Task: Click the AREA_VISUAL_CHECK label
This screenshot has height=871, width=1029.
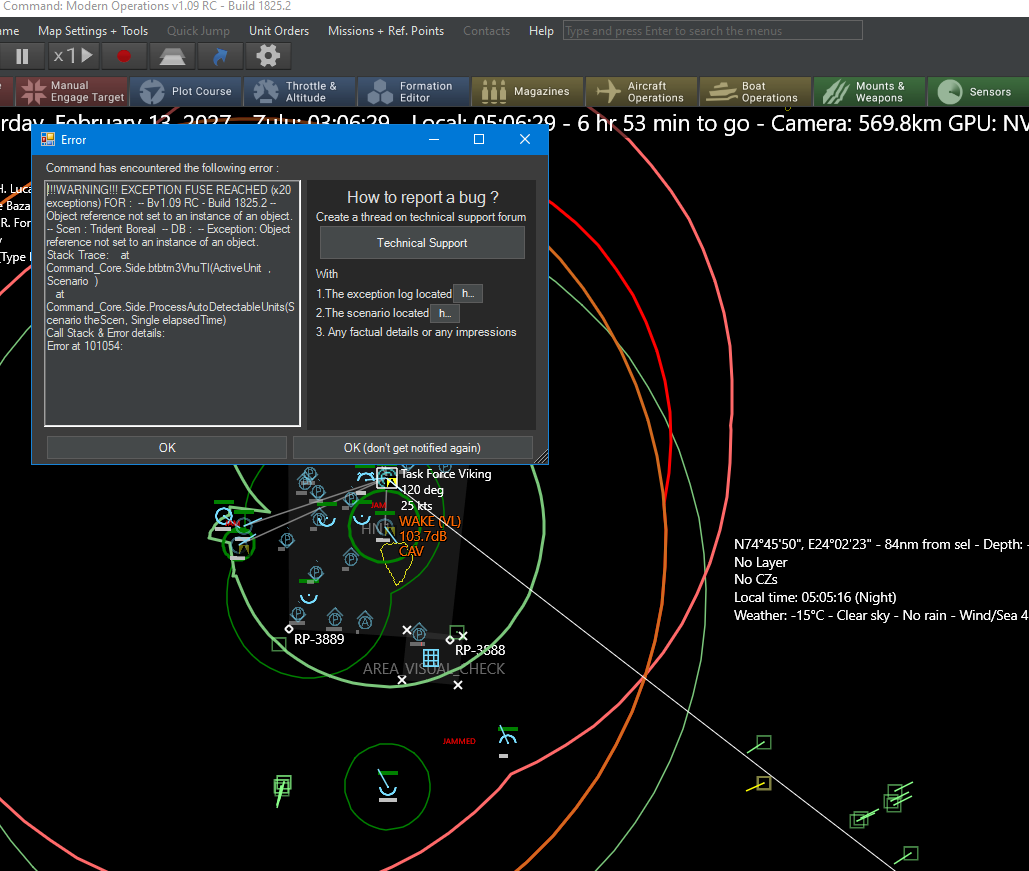Action: [434, 669]
